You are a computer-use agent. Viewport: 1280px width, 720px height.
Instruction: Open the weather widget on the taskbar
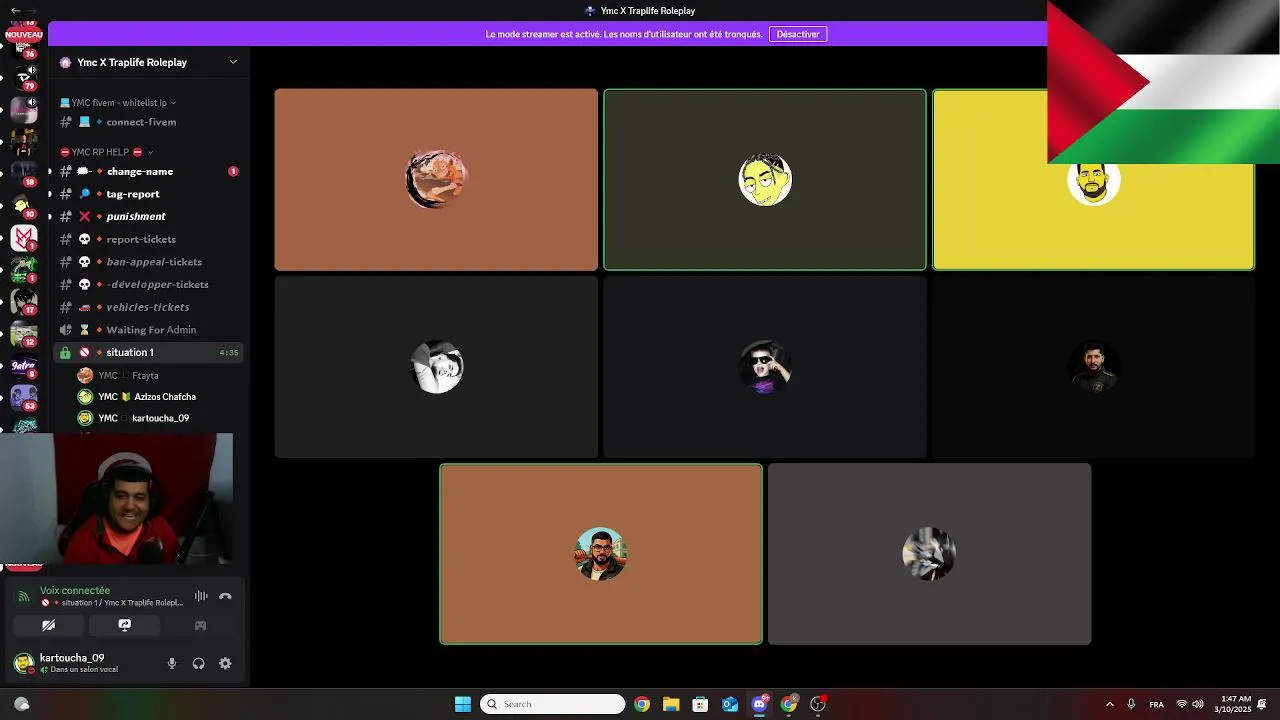pyautogui.click(x=22, y=704)
